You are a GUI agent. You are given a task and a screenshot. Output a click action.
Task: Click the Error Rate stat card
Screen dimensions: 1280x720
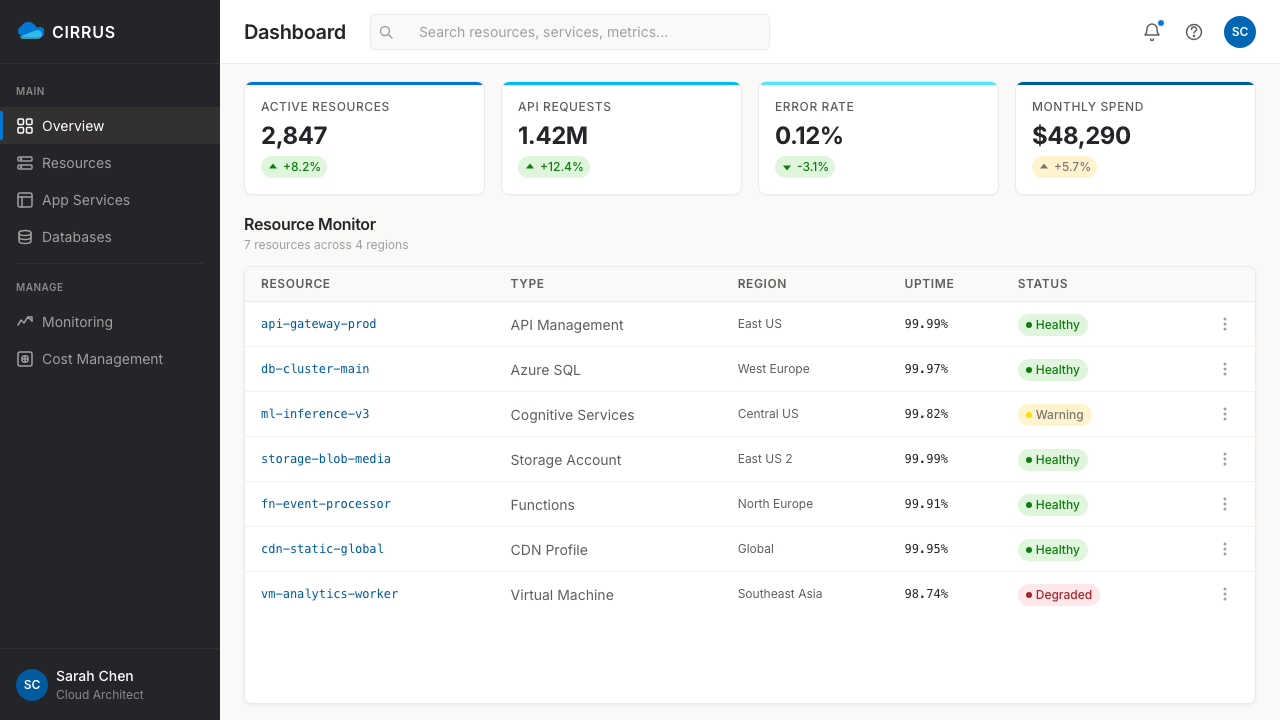click(x=879, y=138)
